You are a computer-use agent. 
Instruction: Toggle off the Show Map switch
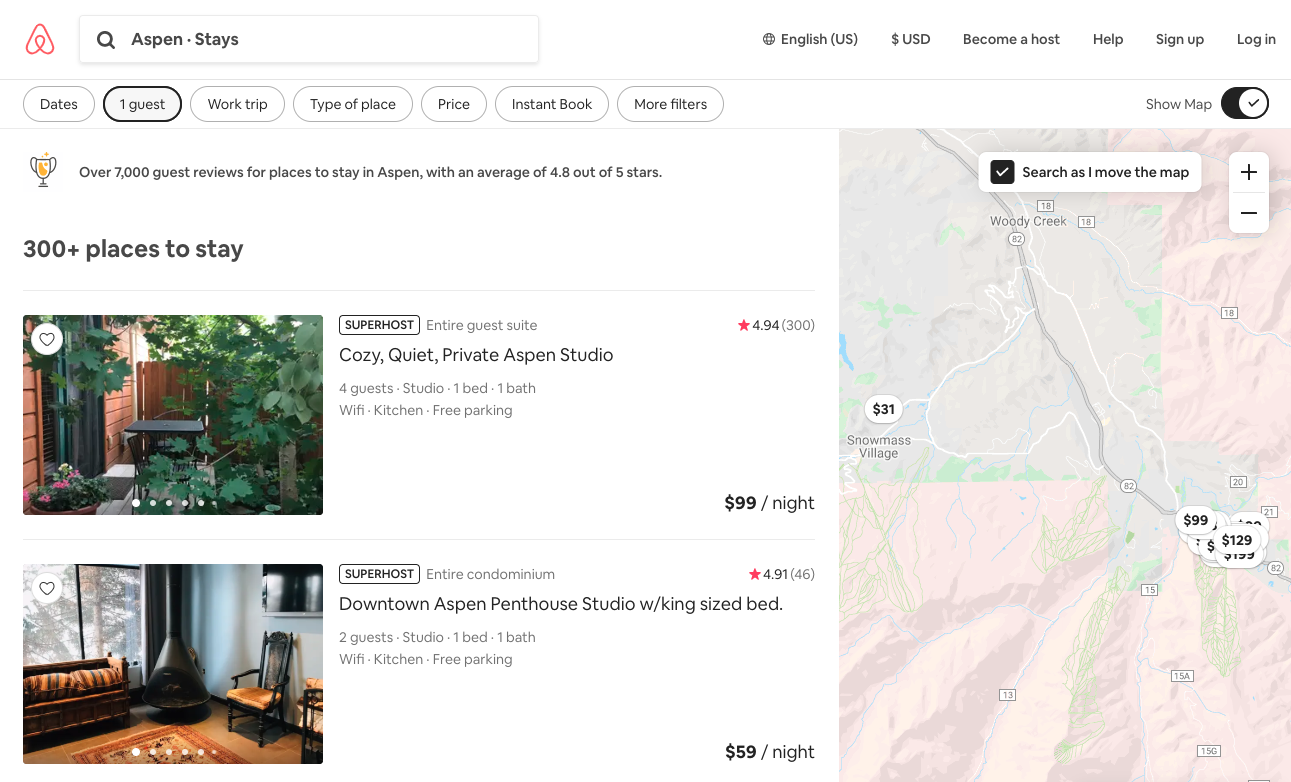coord(1244,102)
